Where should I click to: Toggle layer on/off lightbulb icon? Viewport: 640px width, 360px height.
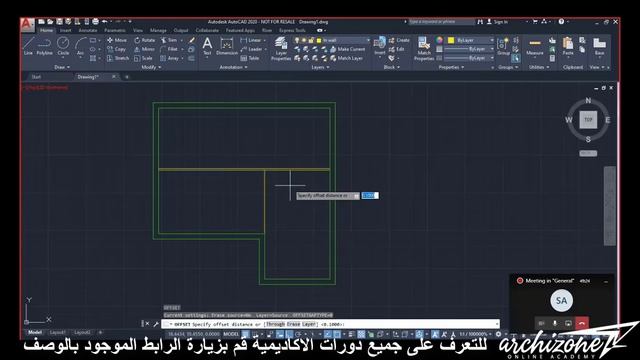click(x=297, y=40)
